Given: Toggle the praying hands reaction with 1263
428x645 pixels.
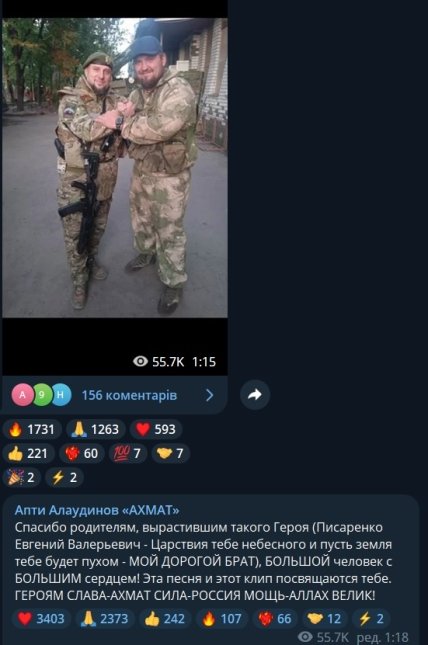Looking at the screenshot, I should [95, 429].
